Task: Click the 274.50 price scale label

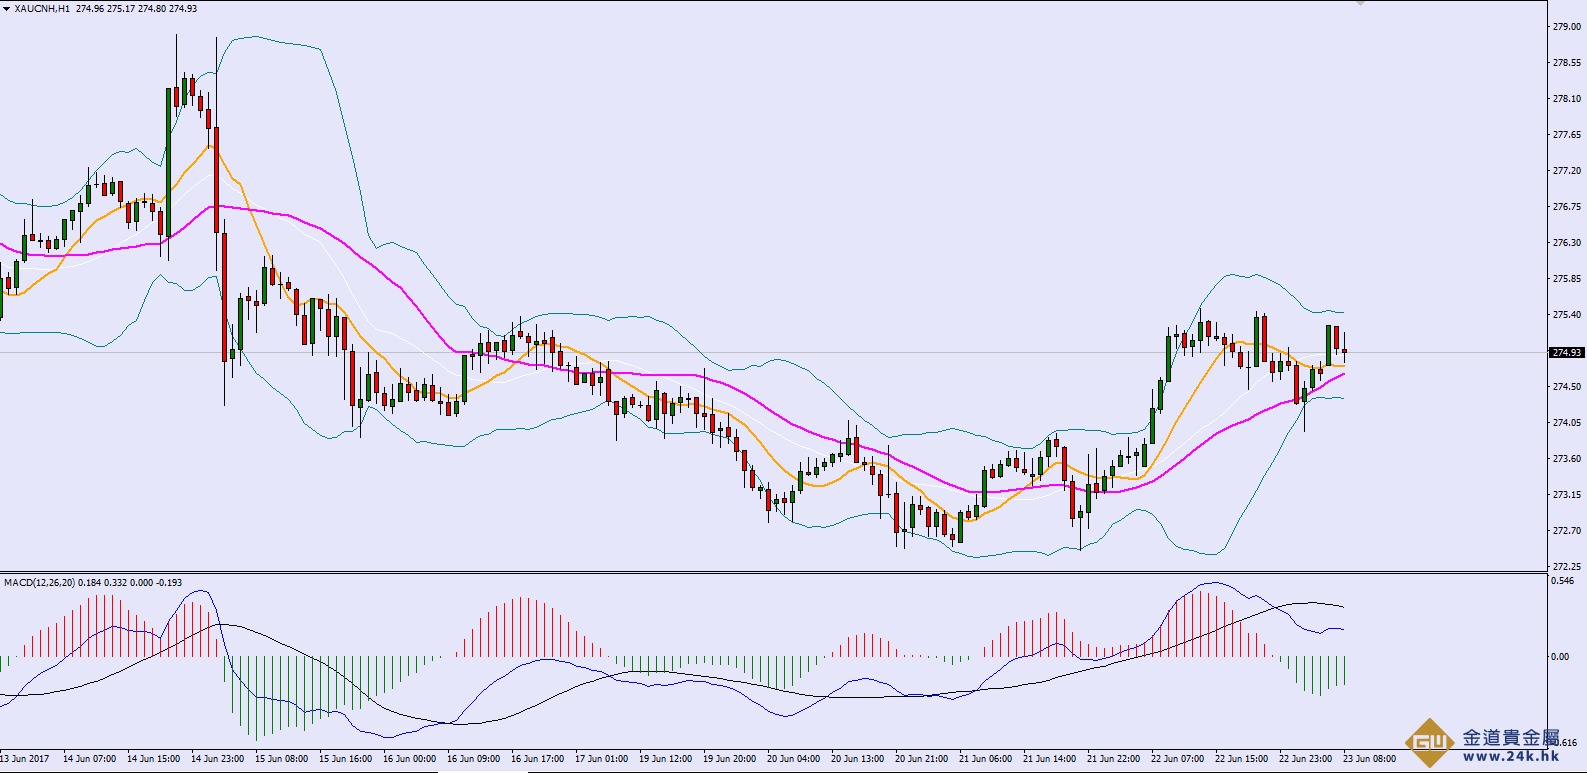Action: [1567, 387]
